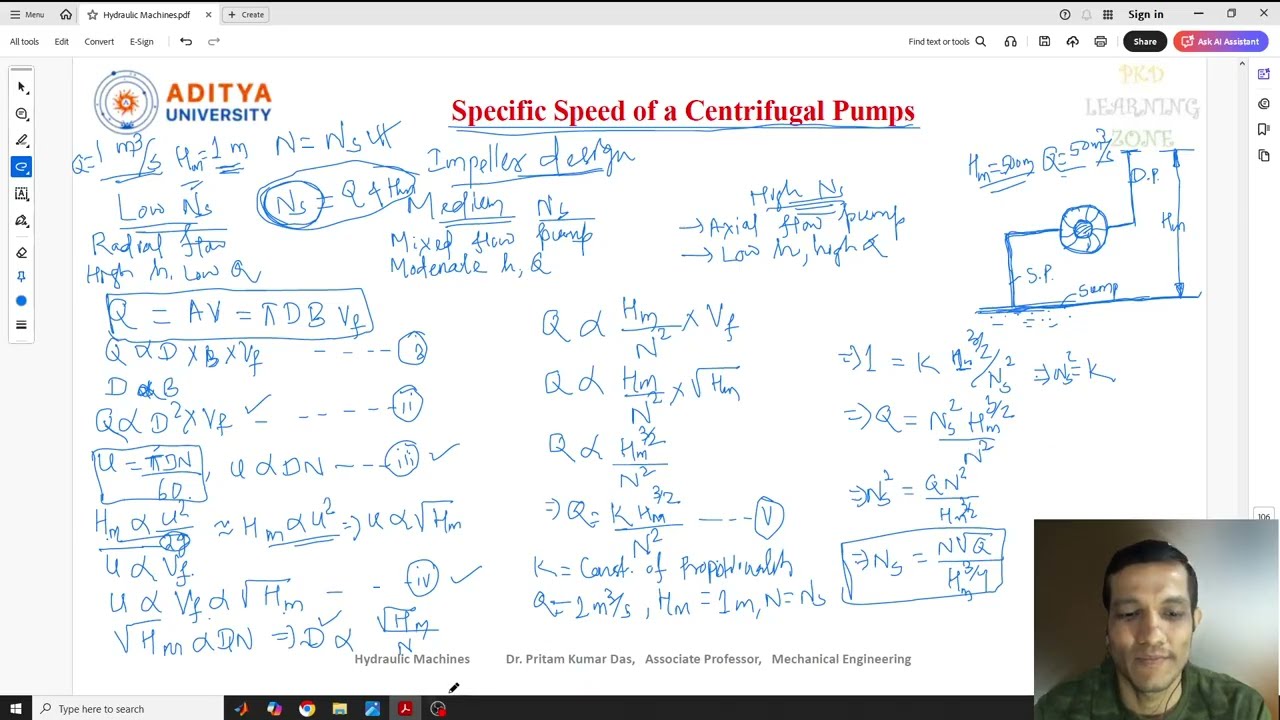Click the page number 106 indicator
The height and width of the screenshot is (720, 1280).
(x=1264, y=517)
